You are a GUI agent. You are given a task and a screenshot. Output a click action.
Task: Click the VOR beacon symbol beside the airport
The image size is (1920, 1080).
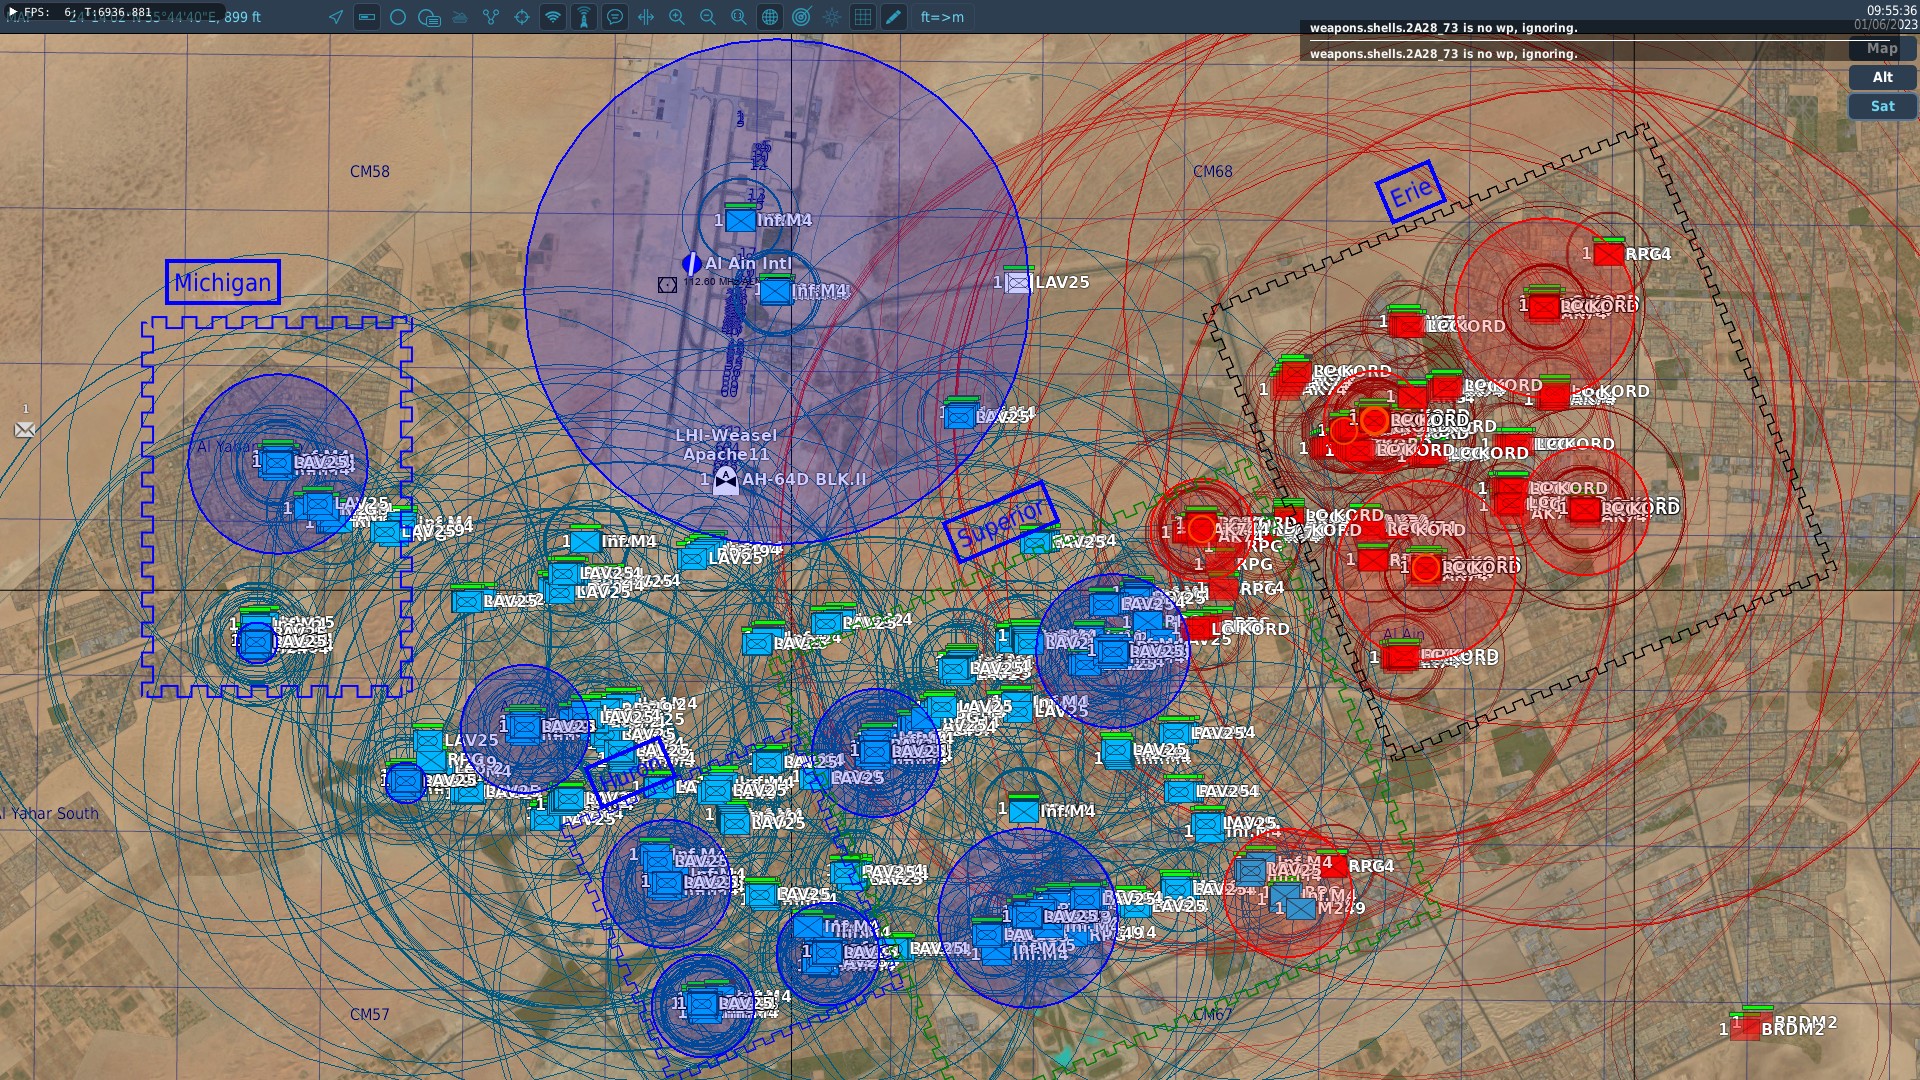point(667,285)
